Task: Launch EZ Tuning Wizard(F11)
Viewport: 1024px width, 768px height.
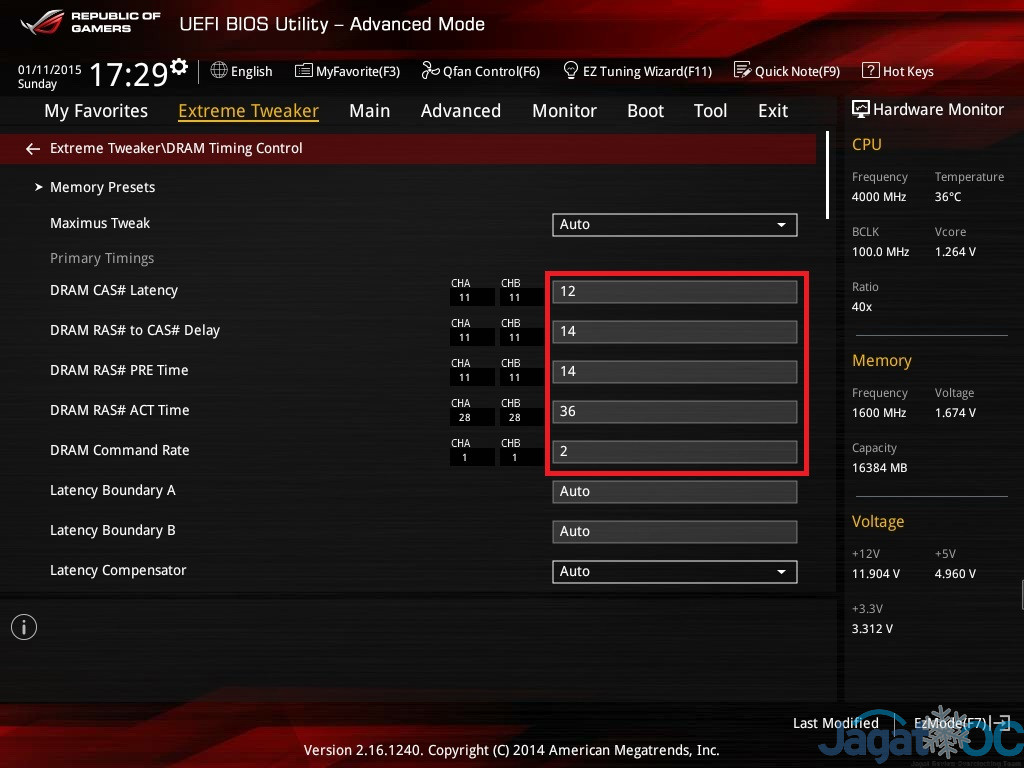Action: tap(637, 71)
